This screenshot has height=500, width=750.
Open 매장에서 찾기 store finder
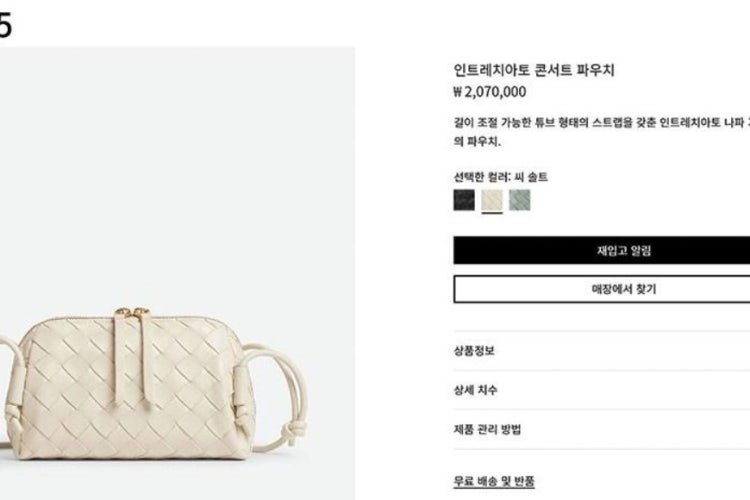tap(602, 289)
